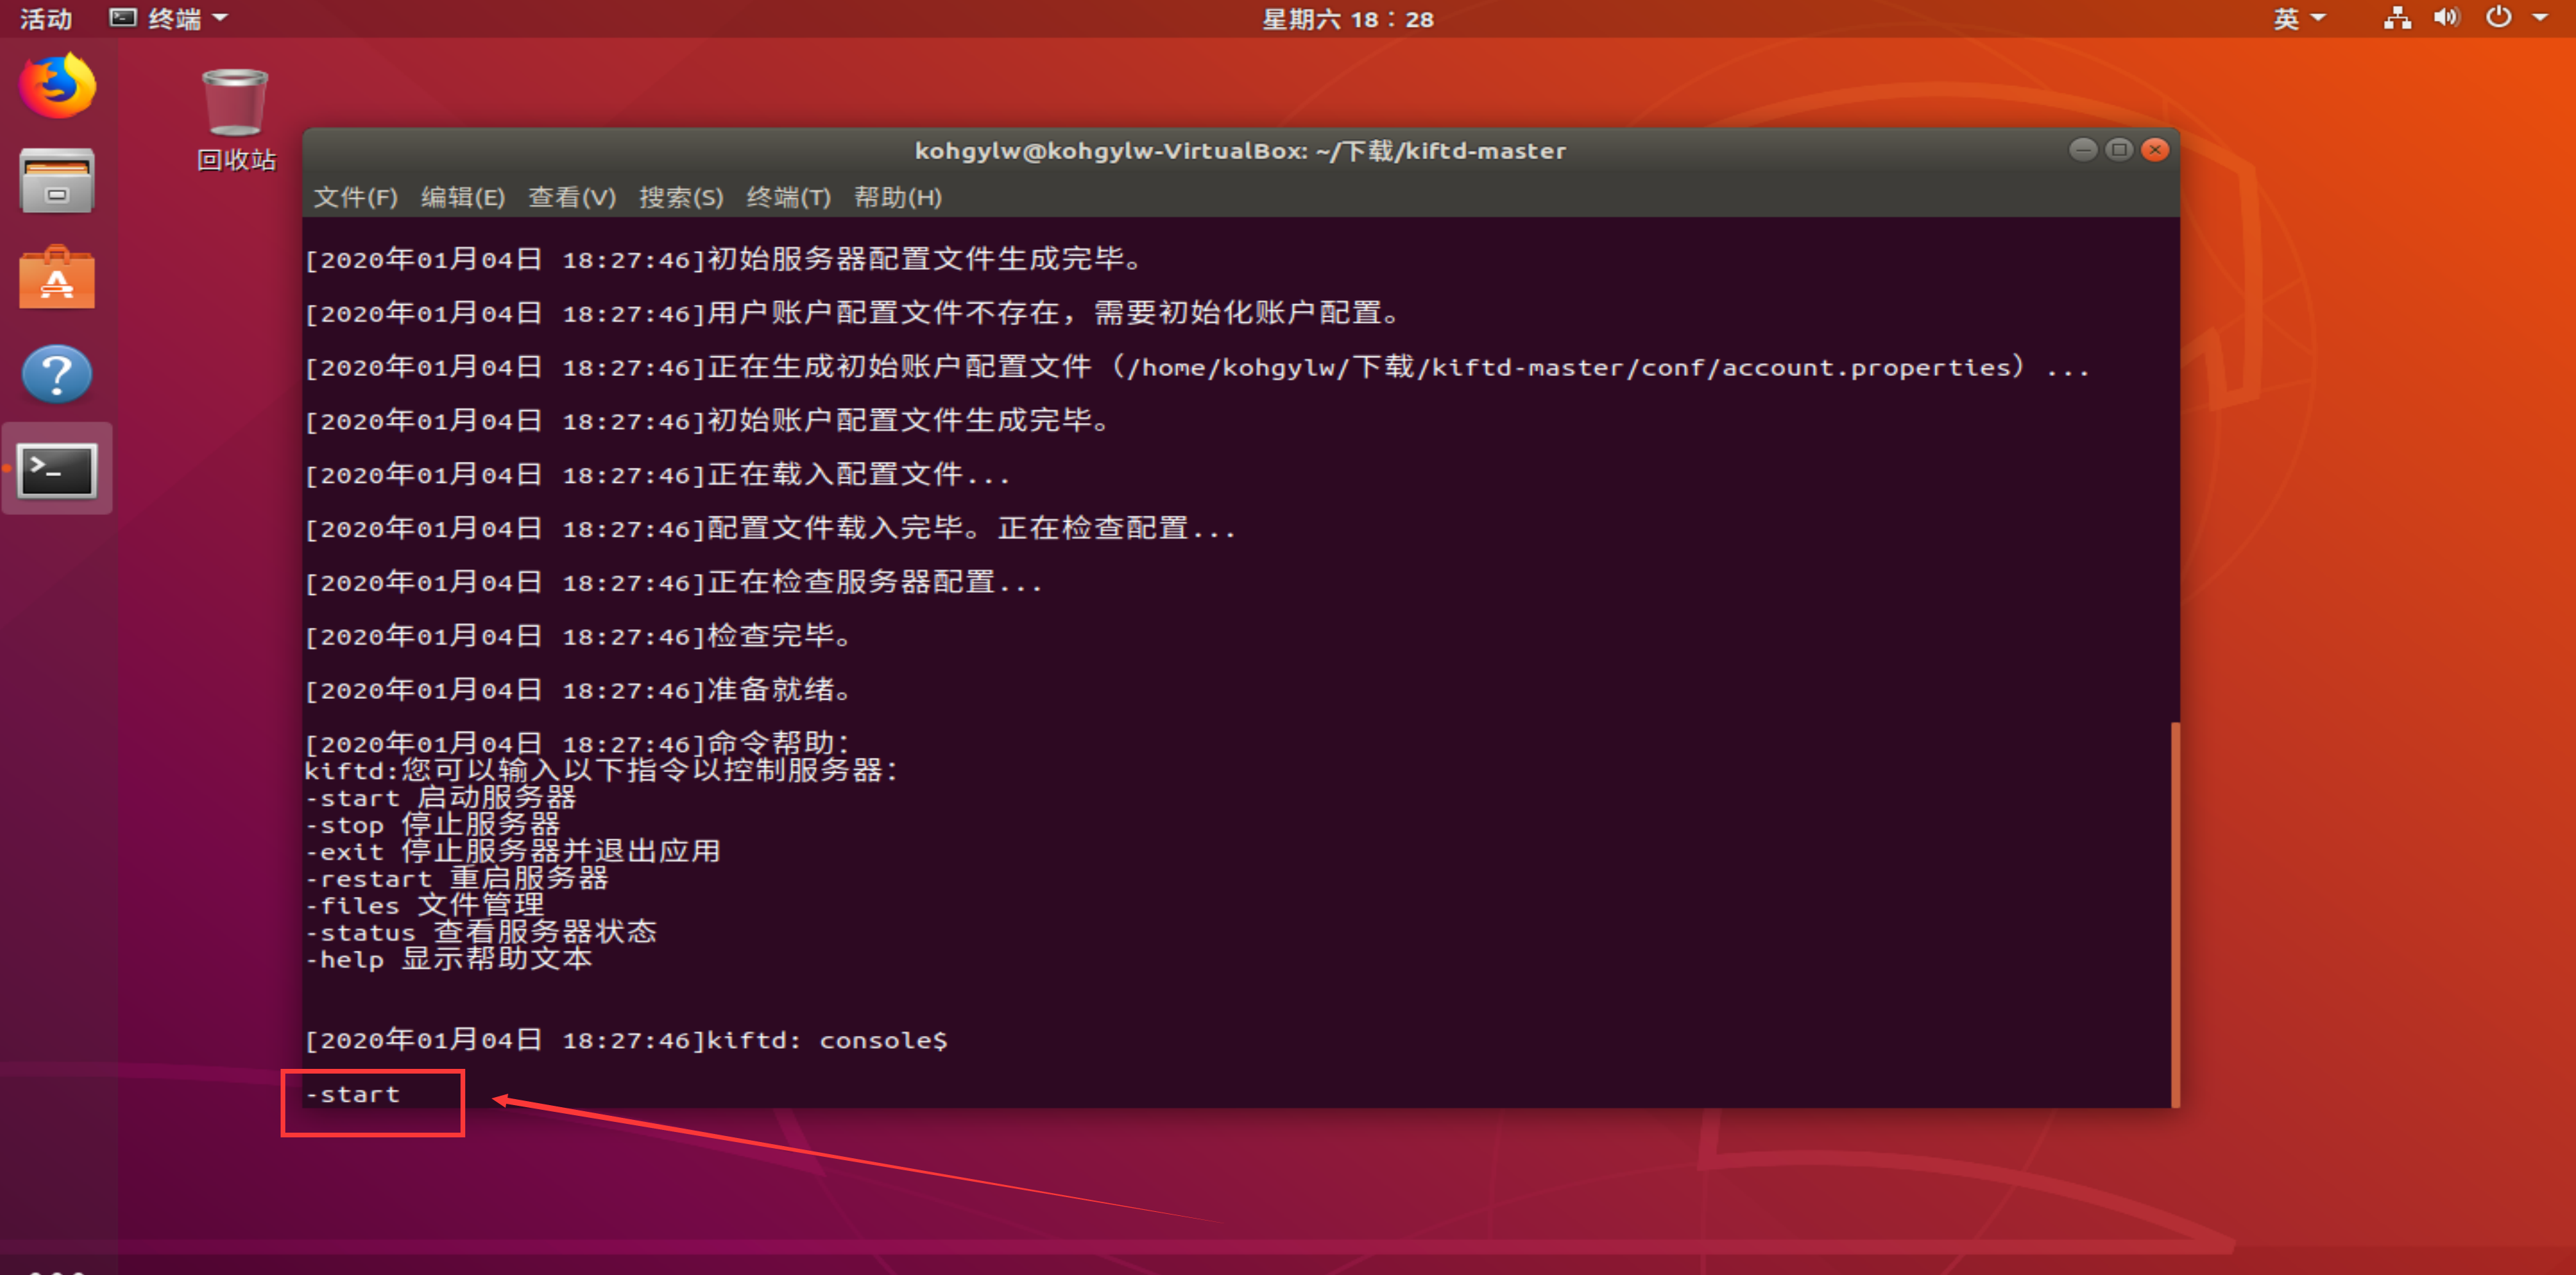Open the 终端 application menu in the top bar
This screenshot has width=2576, height=1275.
tap(170, 17)
